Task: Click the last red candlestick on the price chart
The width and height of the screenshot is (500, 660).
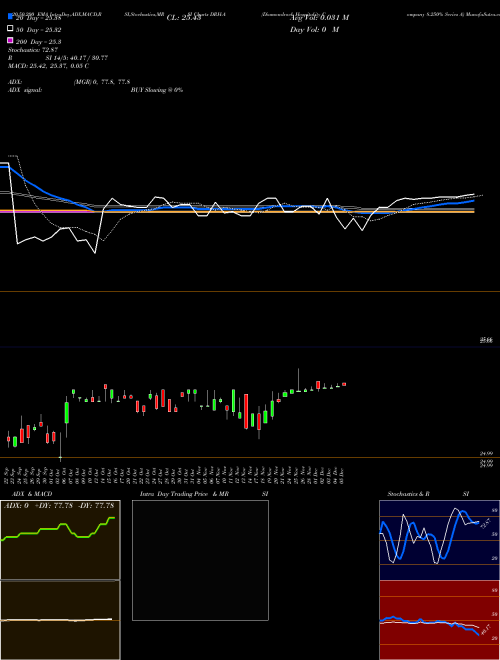Action: (x=344, y=384)
